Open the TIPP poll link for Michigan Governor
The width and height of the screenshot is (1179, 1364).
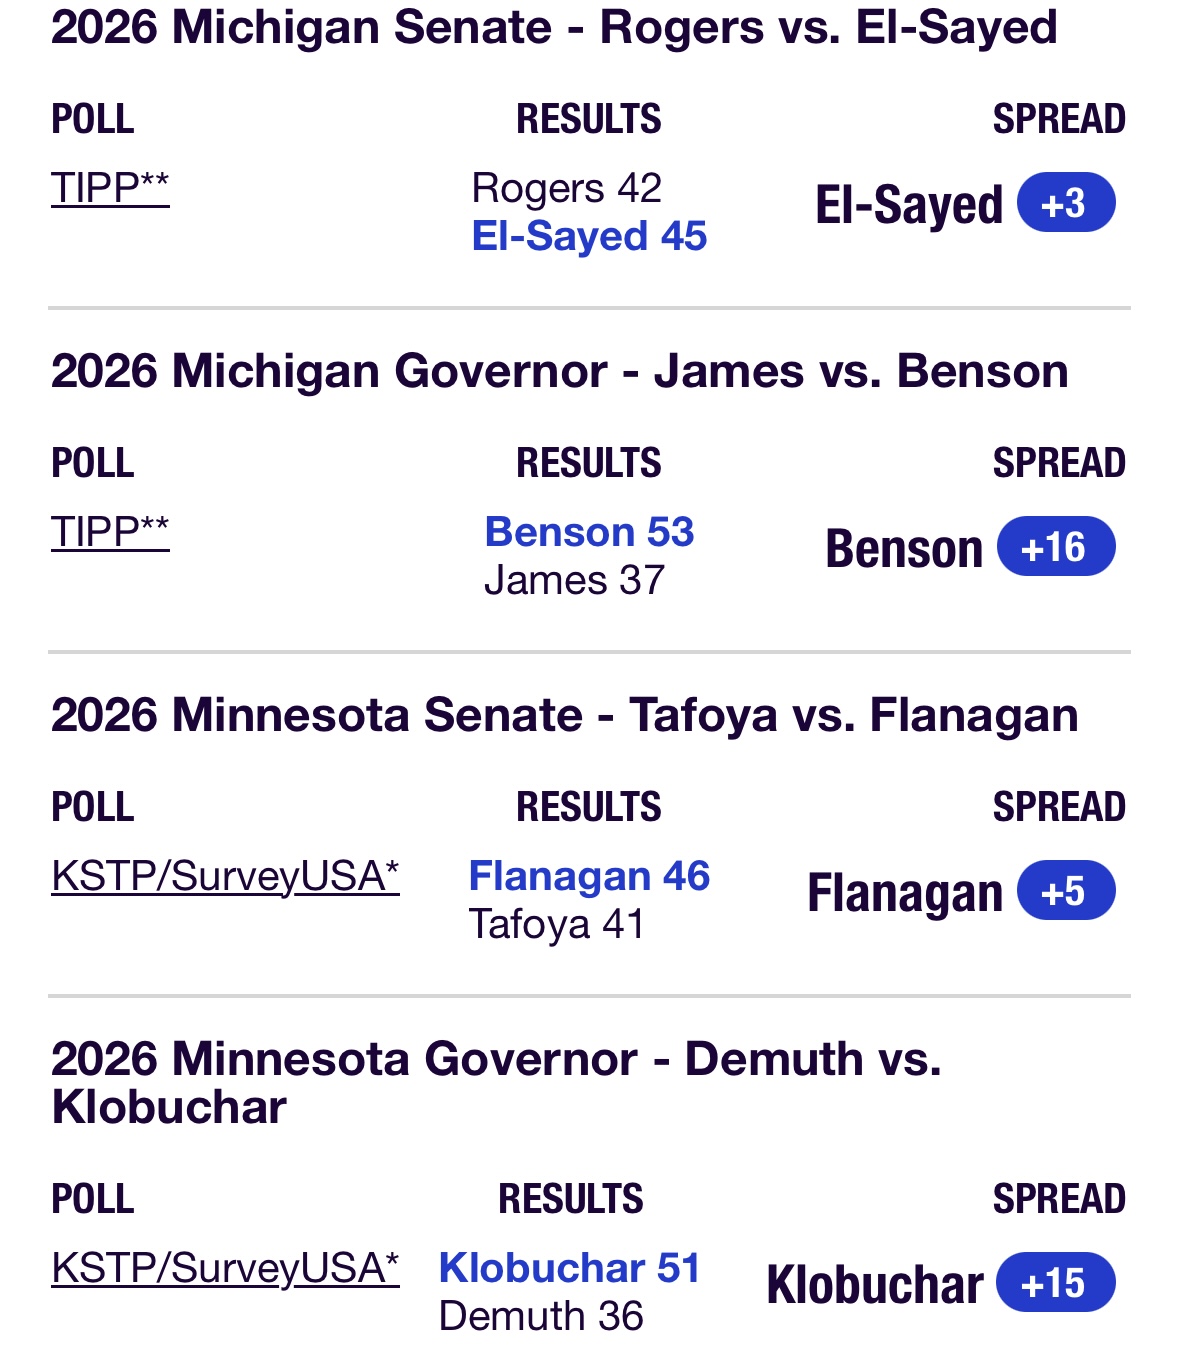point(110,532)
